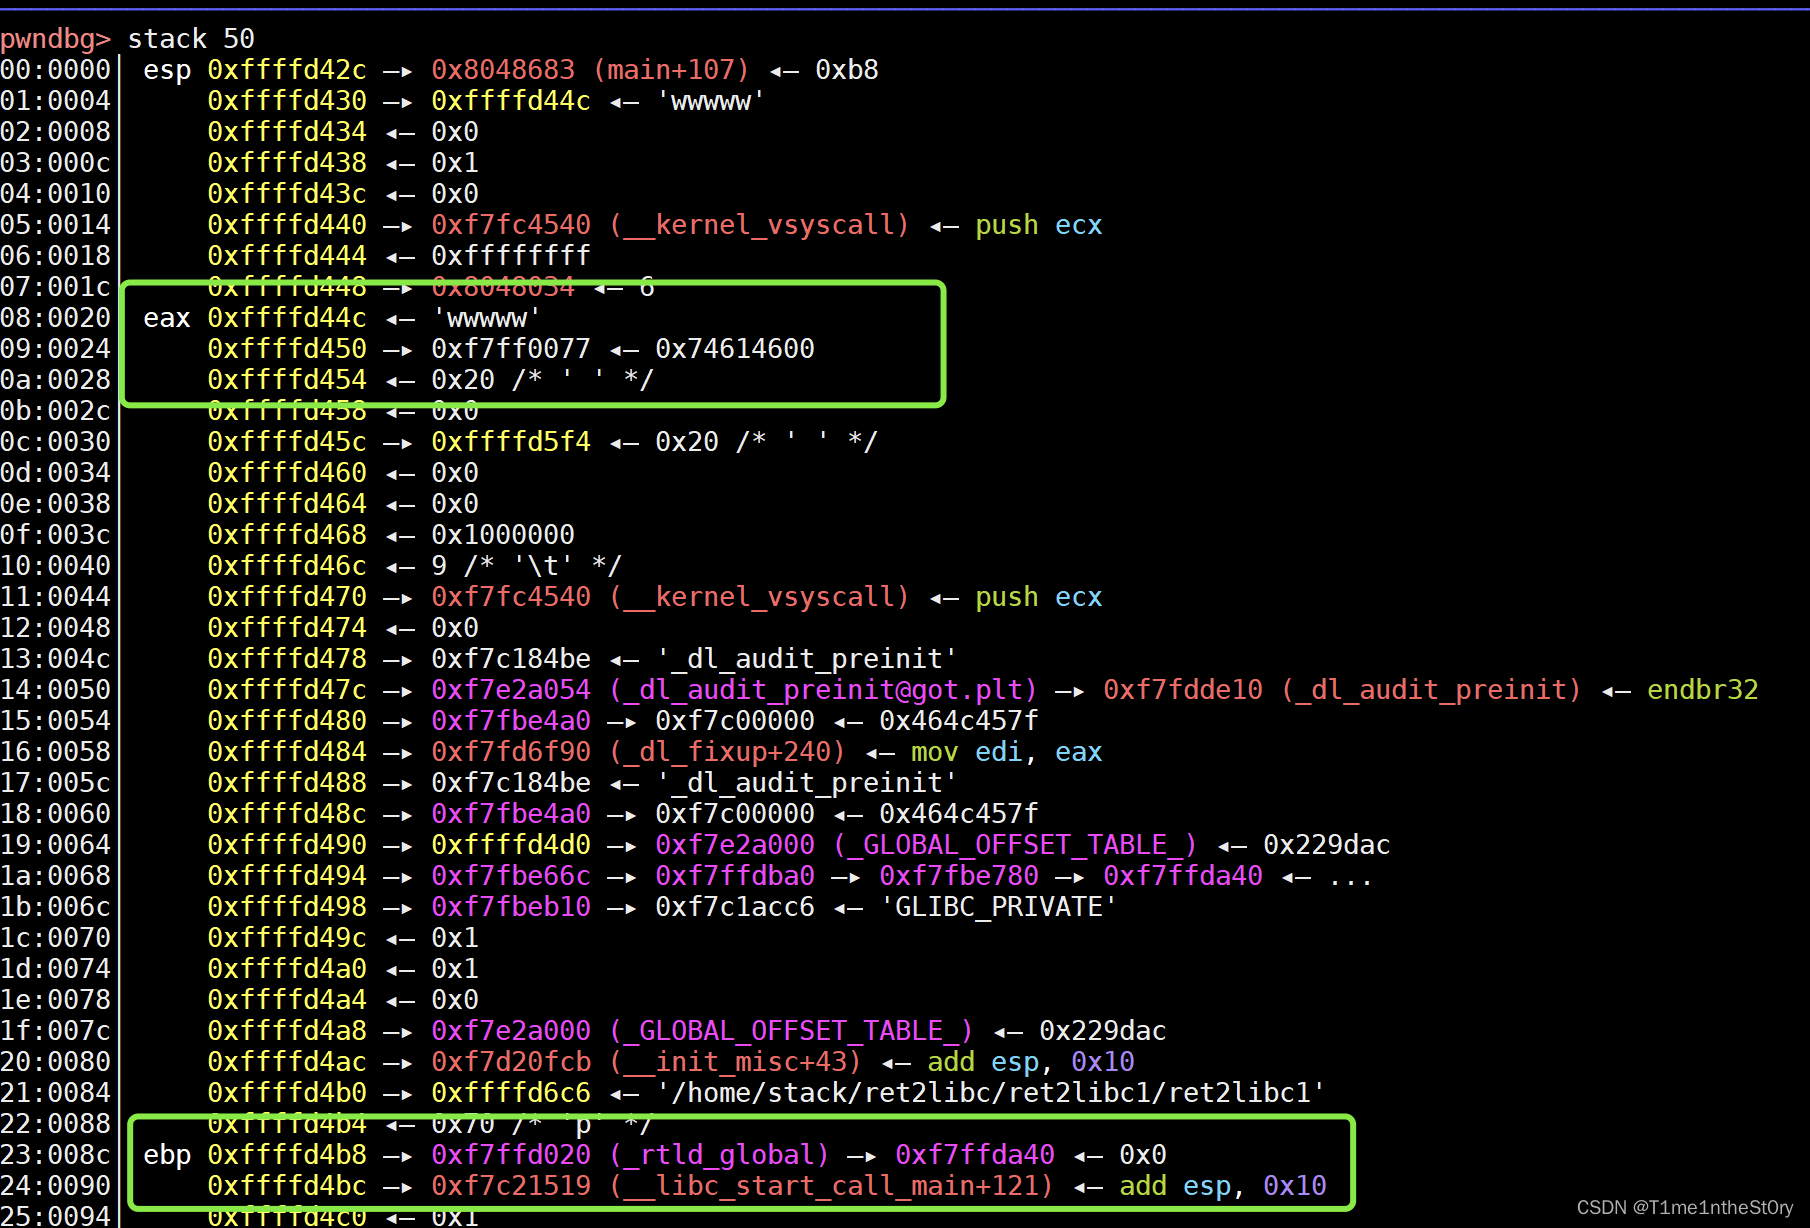Select stack address 0xffffd430
The image size is (1810, 1228).
pyautogui.click(x=287, y=101)
